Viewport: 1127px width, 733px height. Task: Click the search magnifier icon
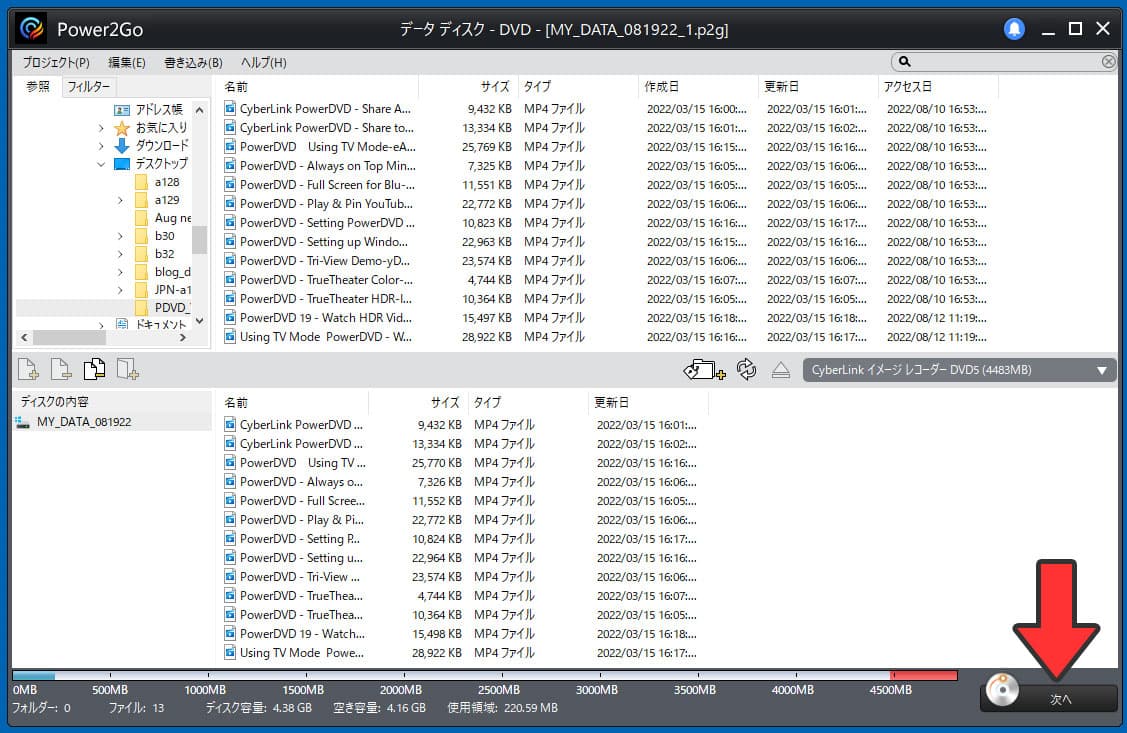905,62
